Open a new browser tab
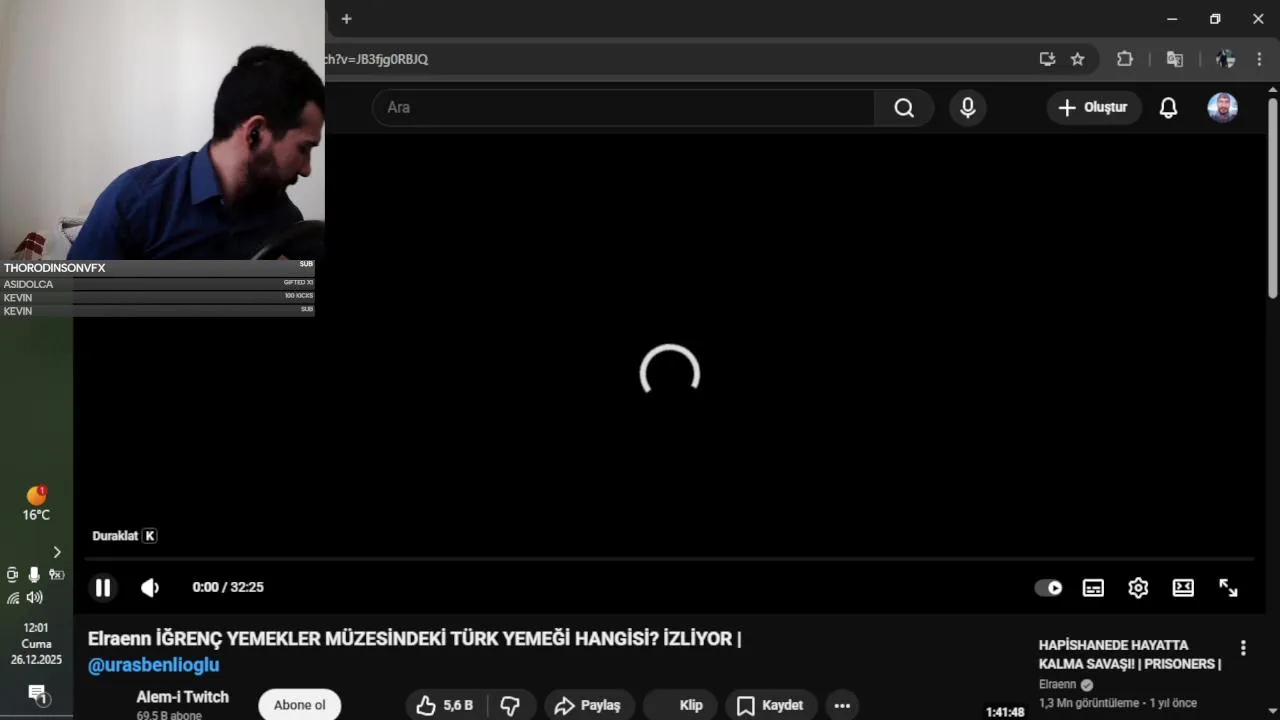The height and width of the screenshot is (720, 1280). coord(346,19)
